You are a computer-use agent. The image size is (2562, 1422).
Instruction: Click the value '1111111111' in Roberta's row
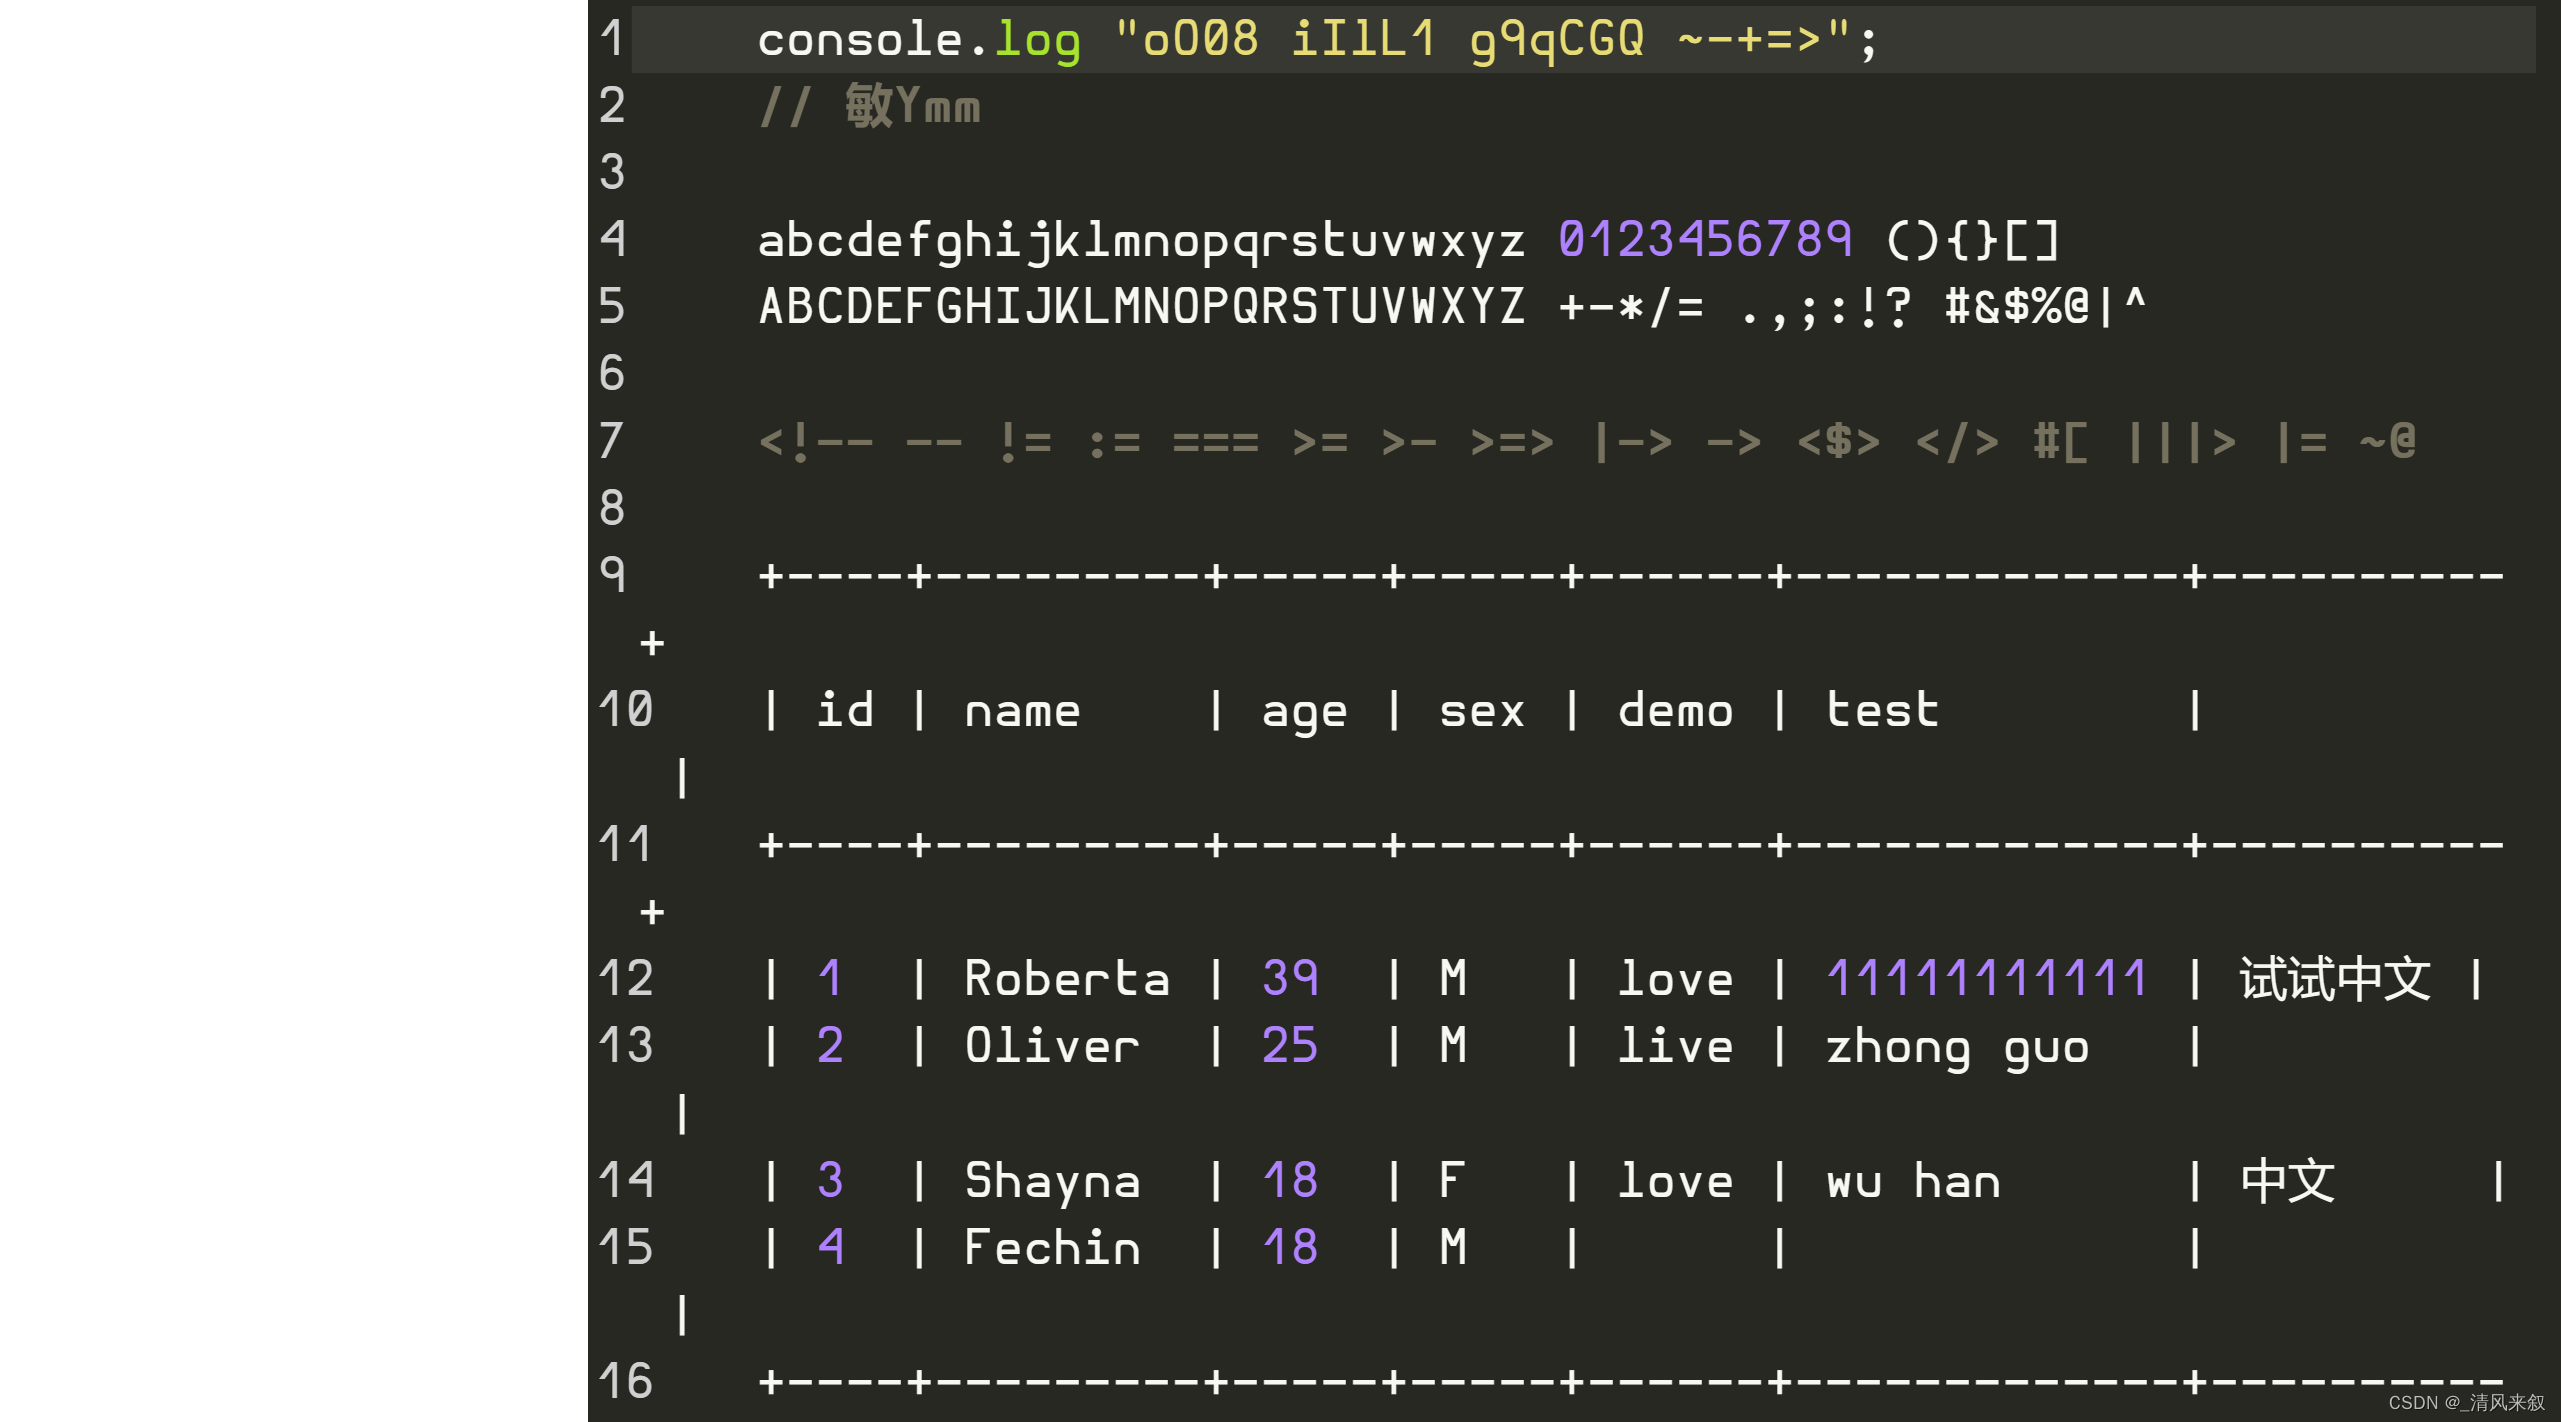pyautogui.click(x=1986, y=978)
